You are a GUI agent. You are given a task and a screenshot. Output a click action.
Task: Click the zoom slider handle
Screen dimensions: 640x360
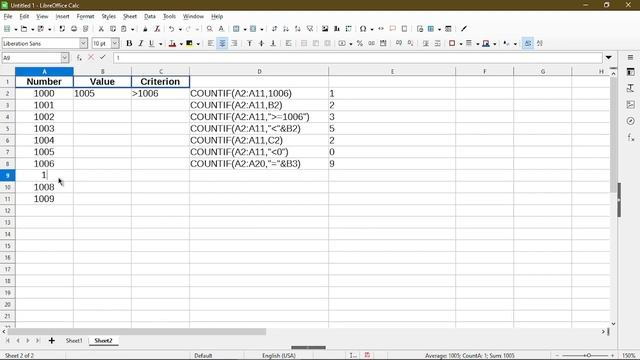pos(589,356)
